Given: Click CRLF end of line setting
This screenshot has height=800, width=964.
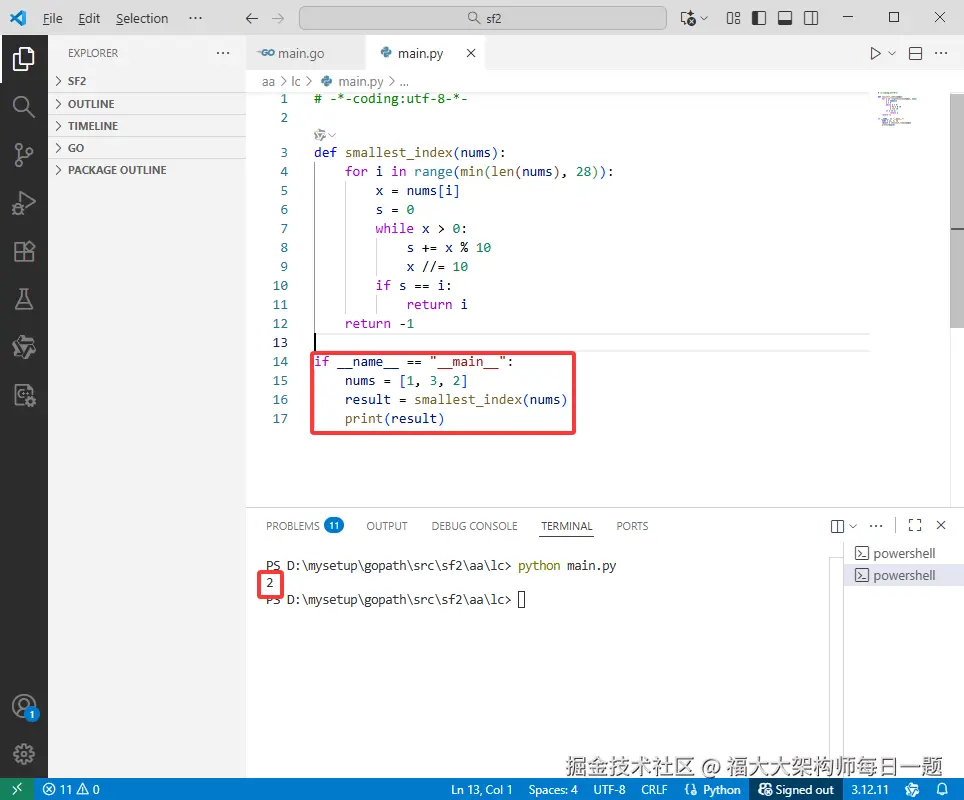Looking at the screenshot, I should [x=654, y=790].
